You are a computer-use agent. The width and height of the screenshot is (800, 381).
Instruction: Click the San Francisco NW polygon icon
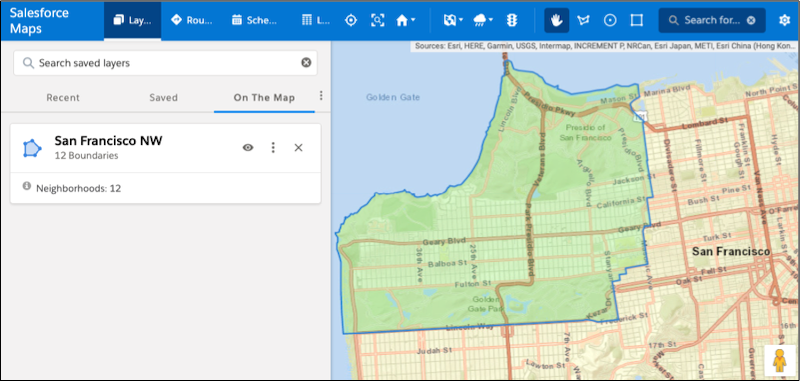pyautogui.click(x=32, y=148)
